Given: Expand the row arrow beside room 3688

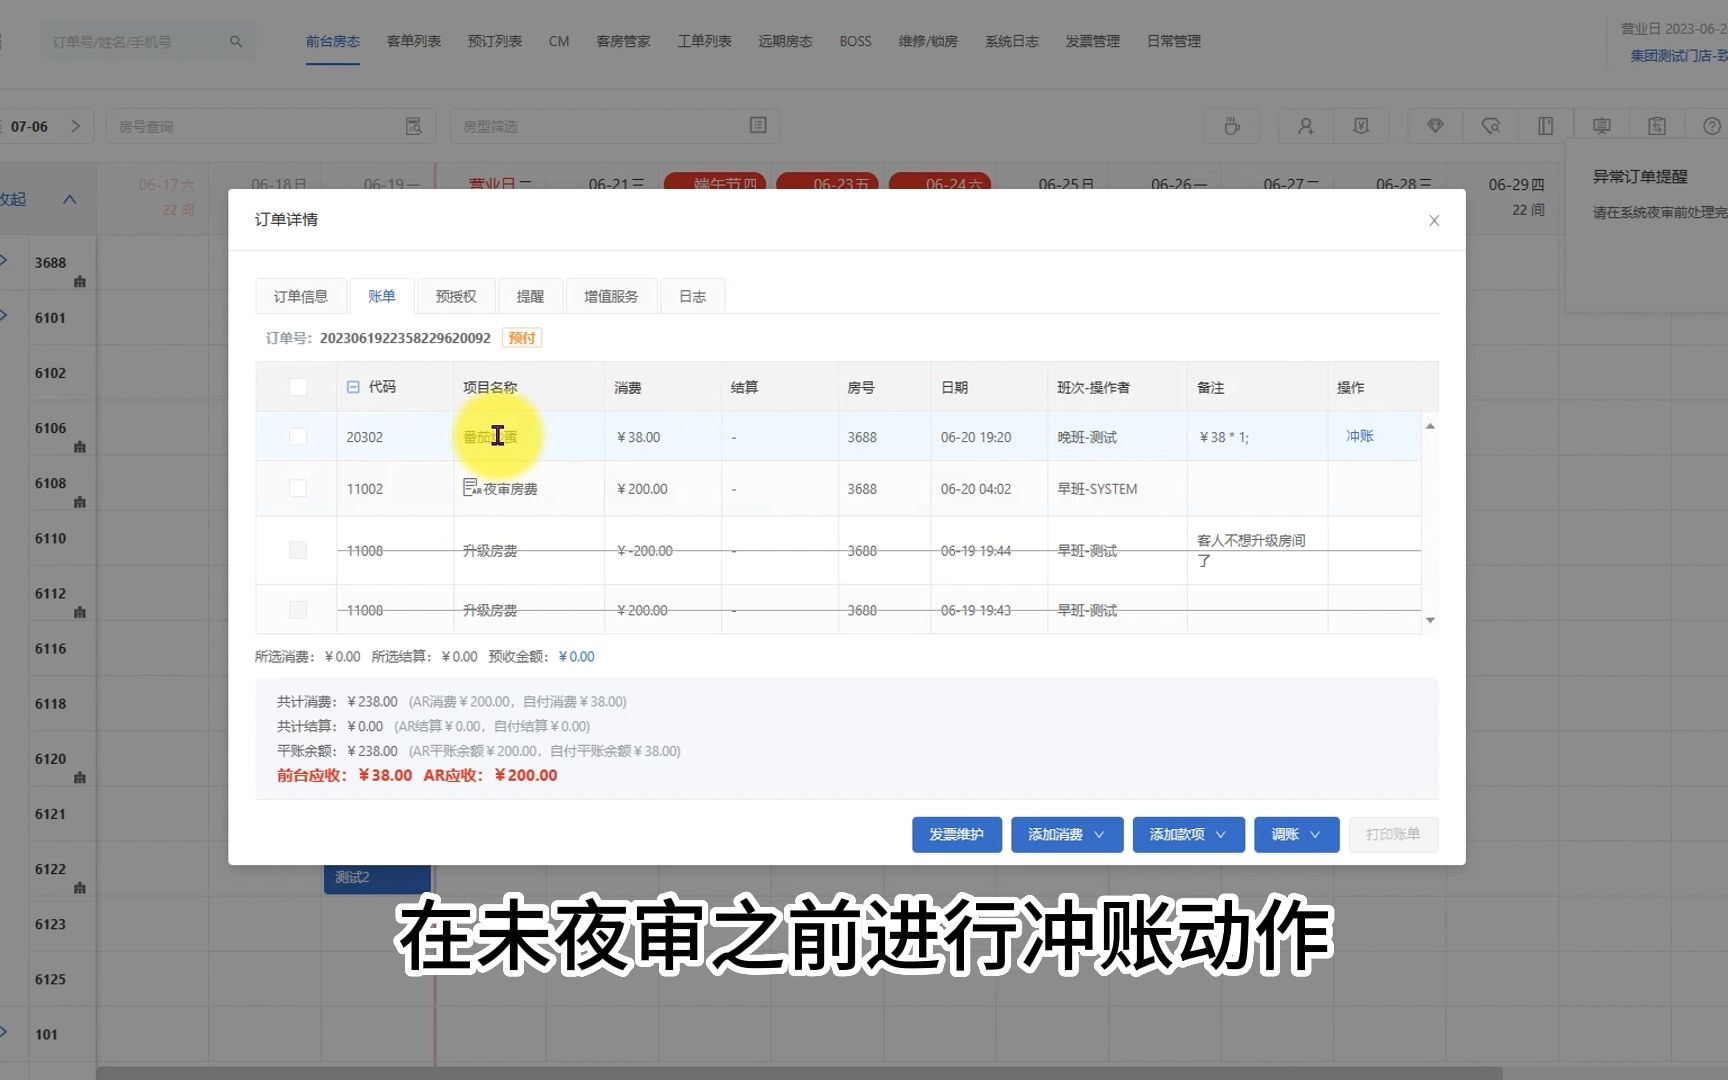Looking at the screenshot, I should [4, 261].
